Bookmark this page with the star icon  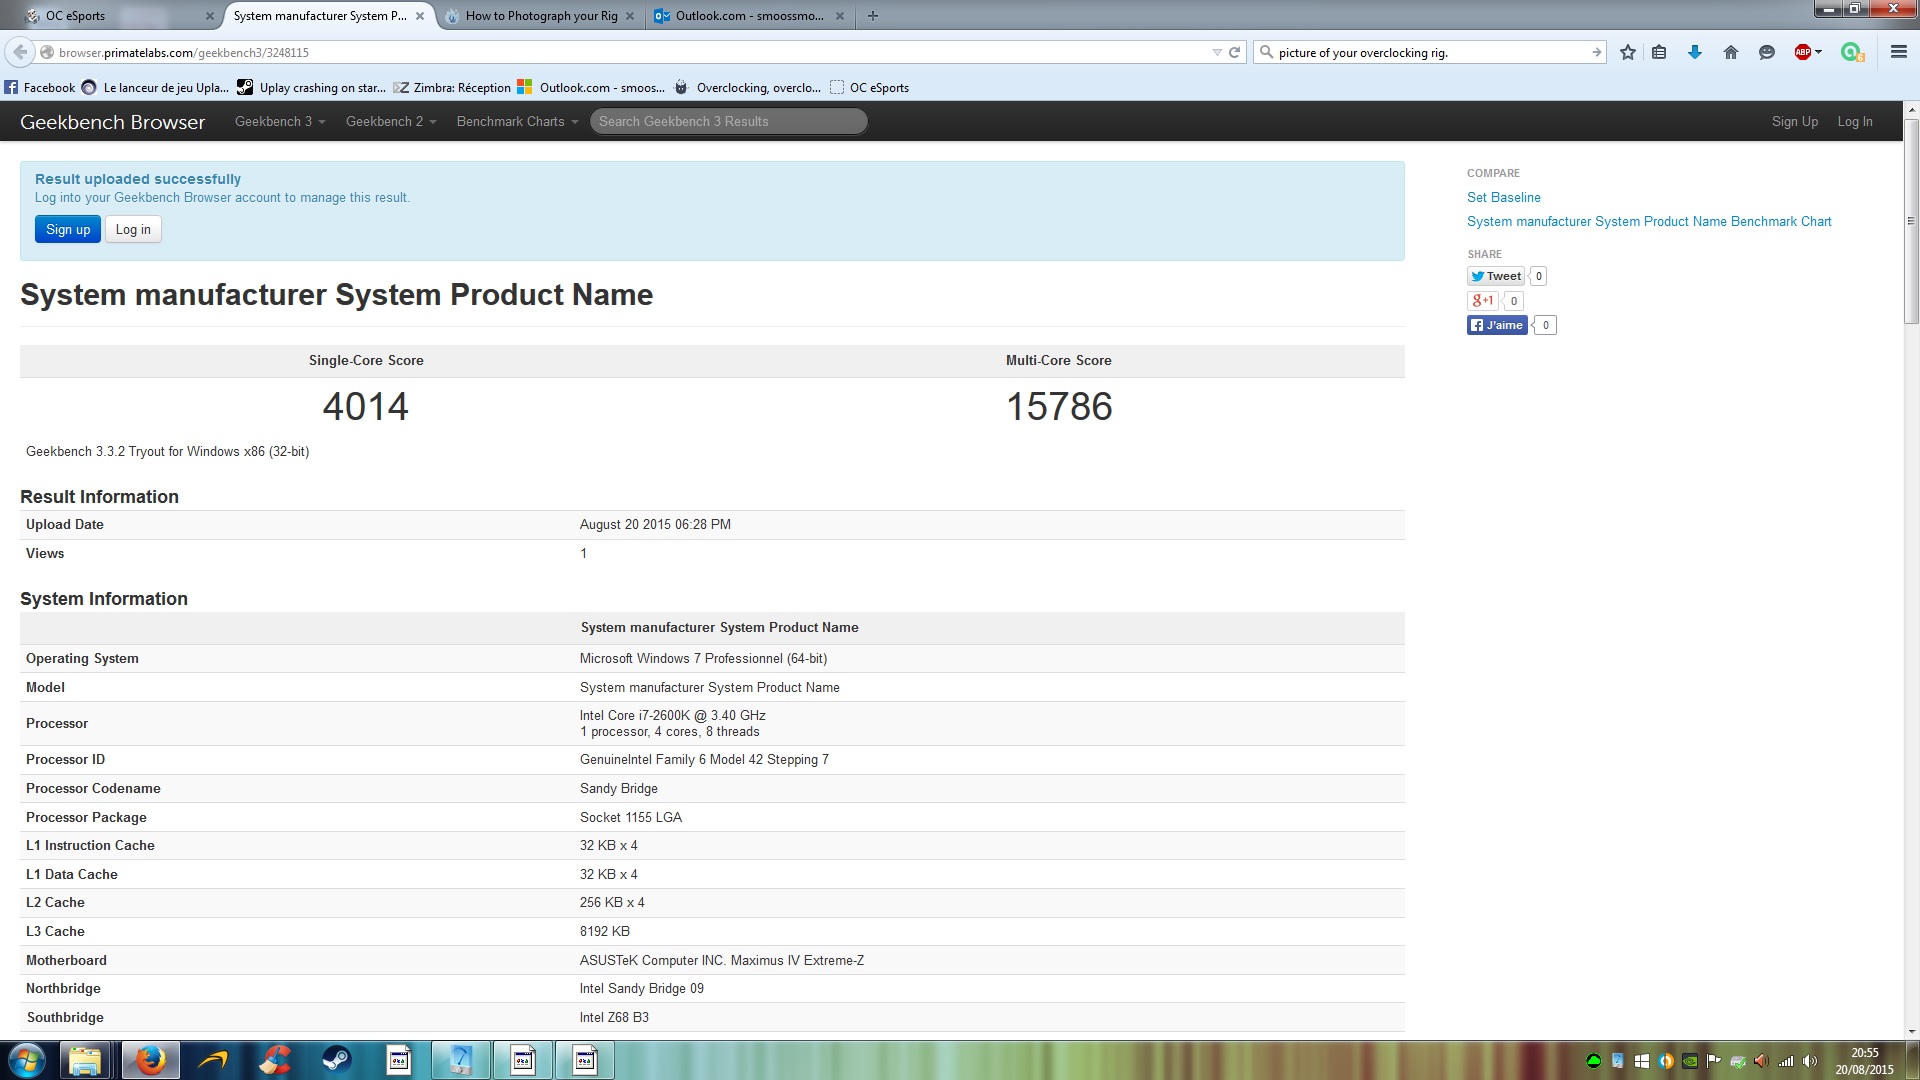click(1628, 52)
